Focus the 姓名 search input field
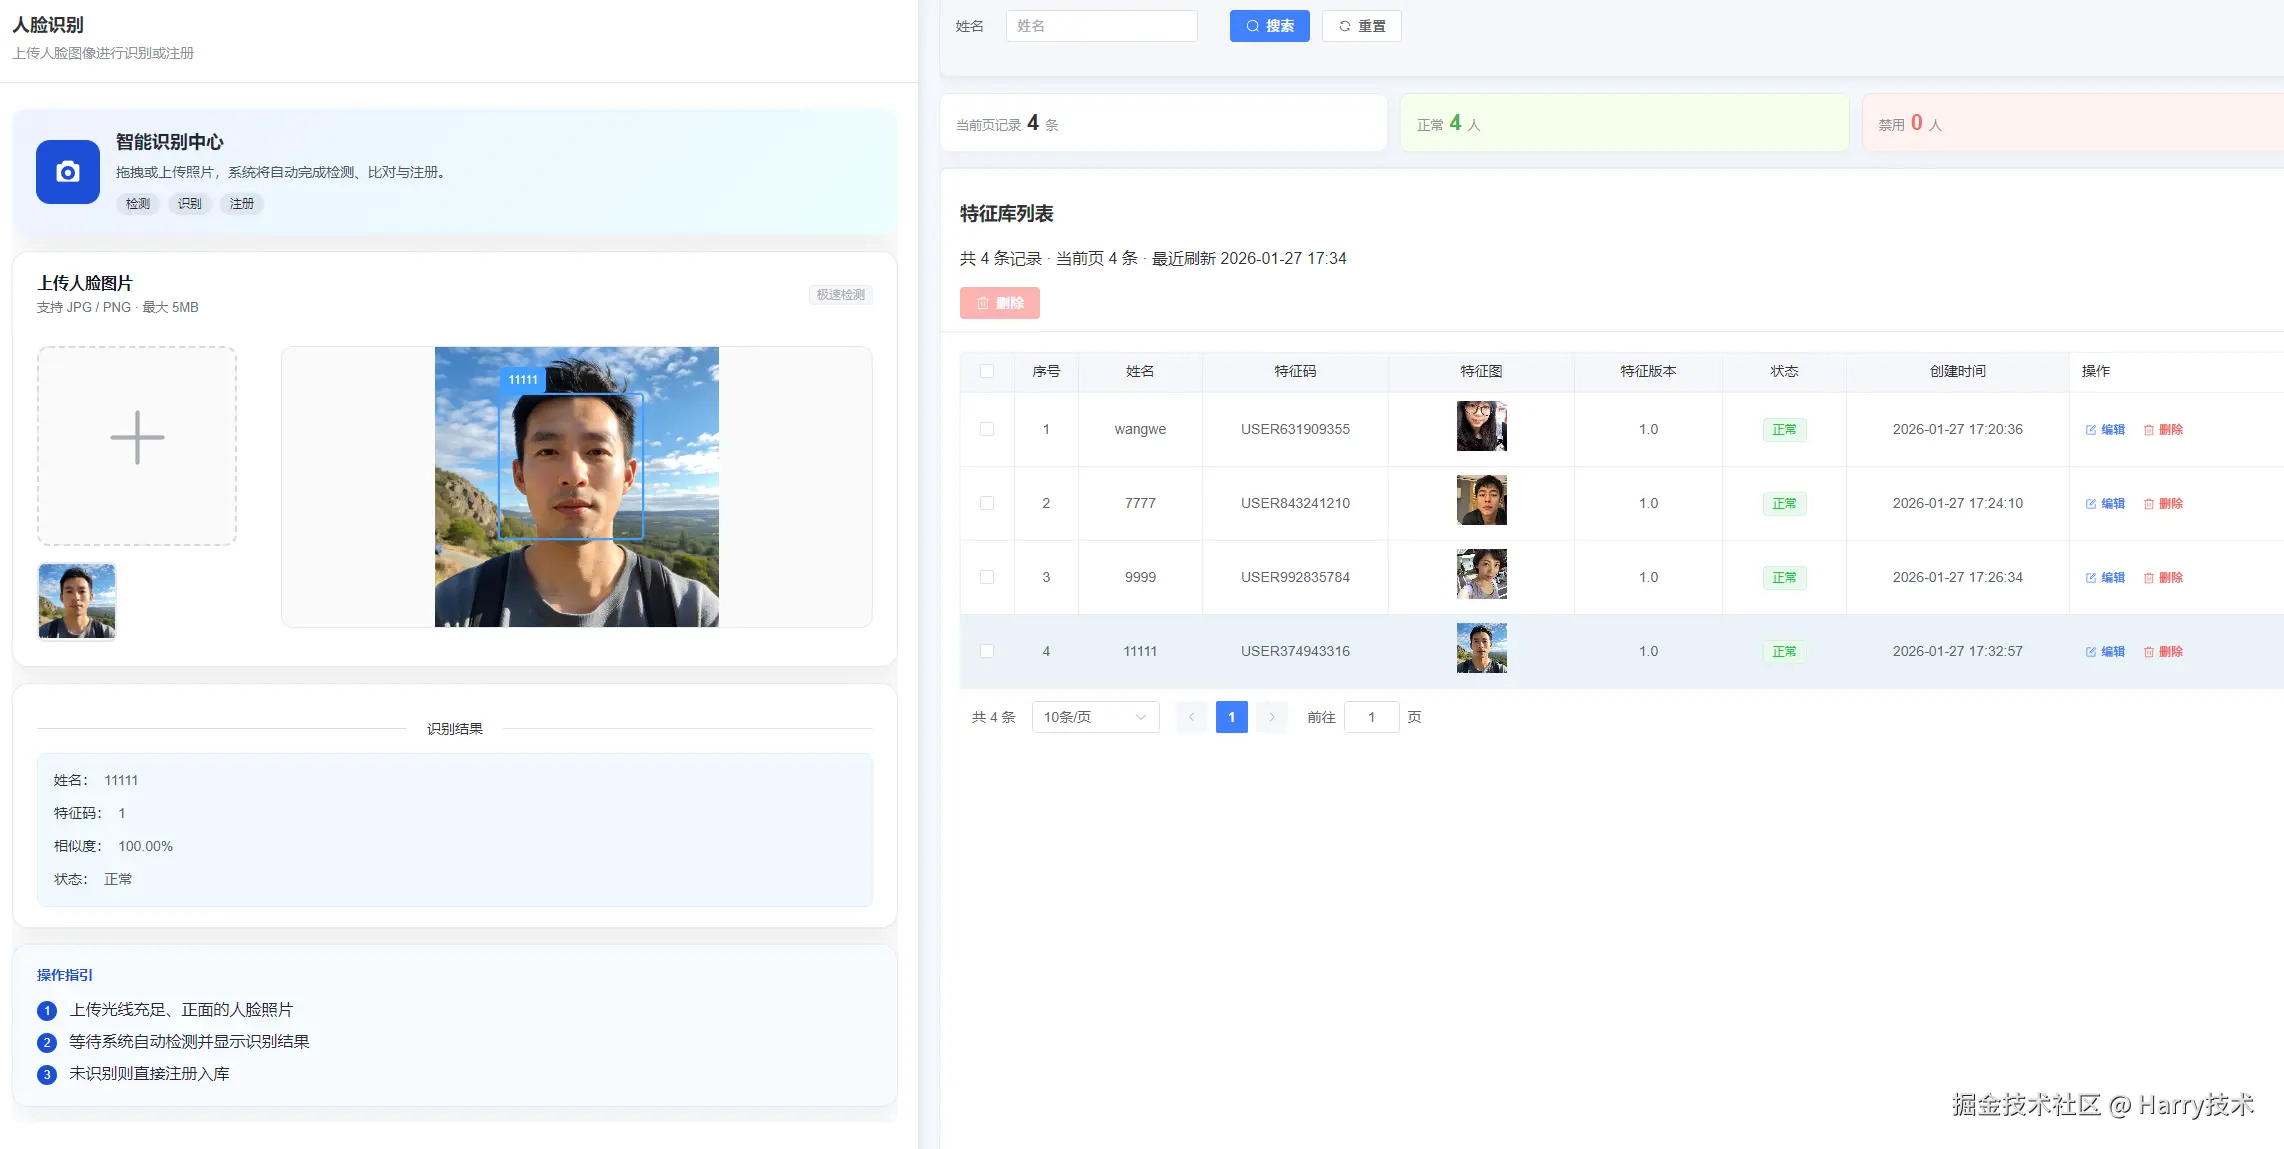The width and height of the screenshot is (2284, 1149). (1101, 26)
